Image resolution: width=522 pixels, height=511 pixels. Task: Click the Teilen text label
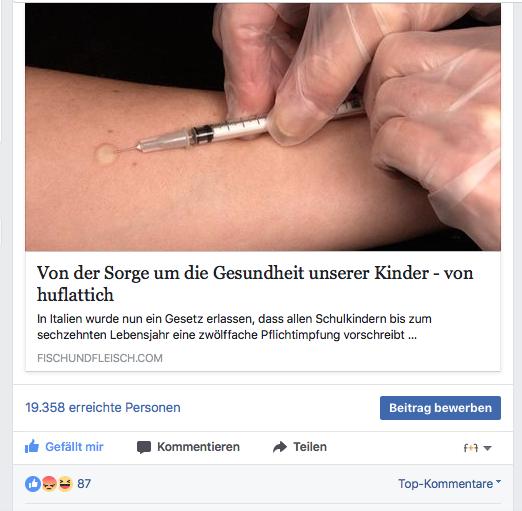[x=310, y=447]
